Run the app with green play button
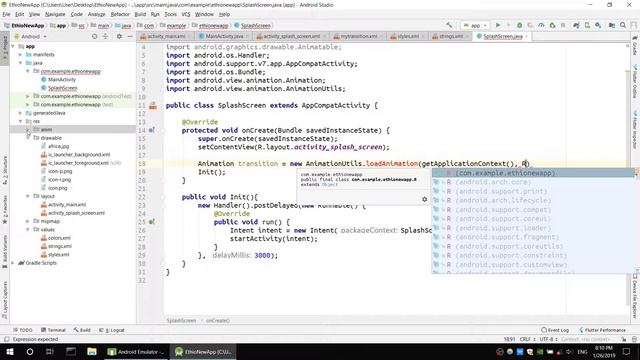 (x=498, y=25)
